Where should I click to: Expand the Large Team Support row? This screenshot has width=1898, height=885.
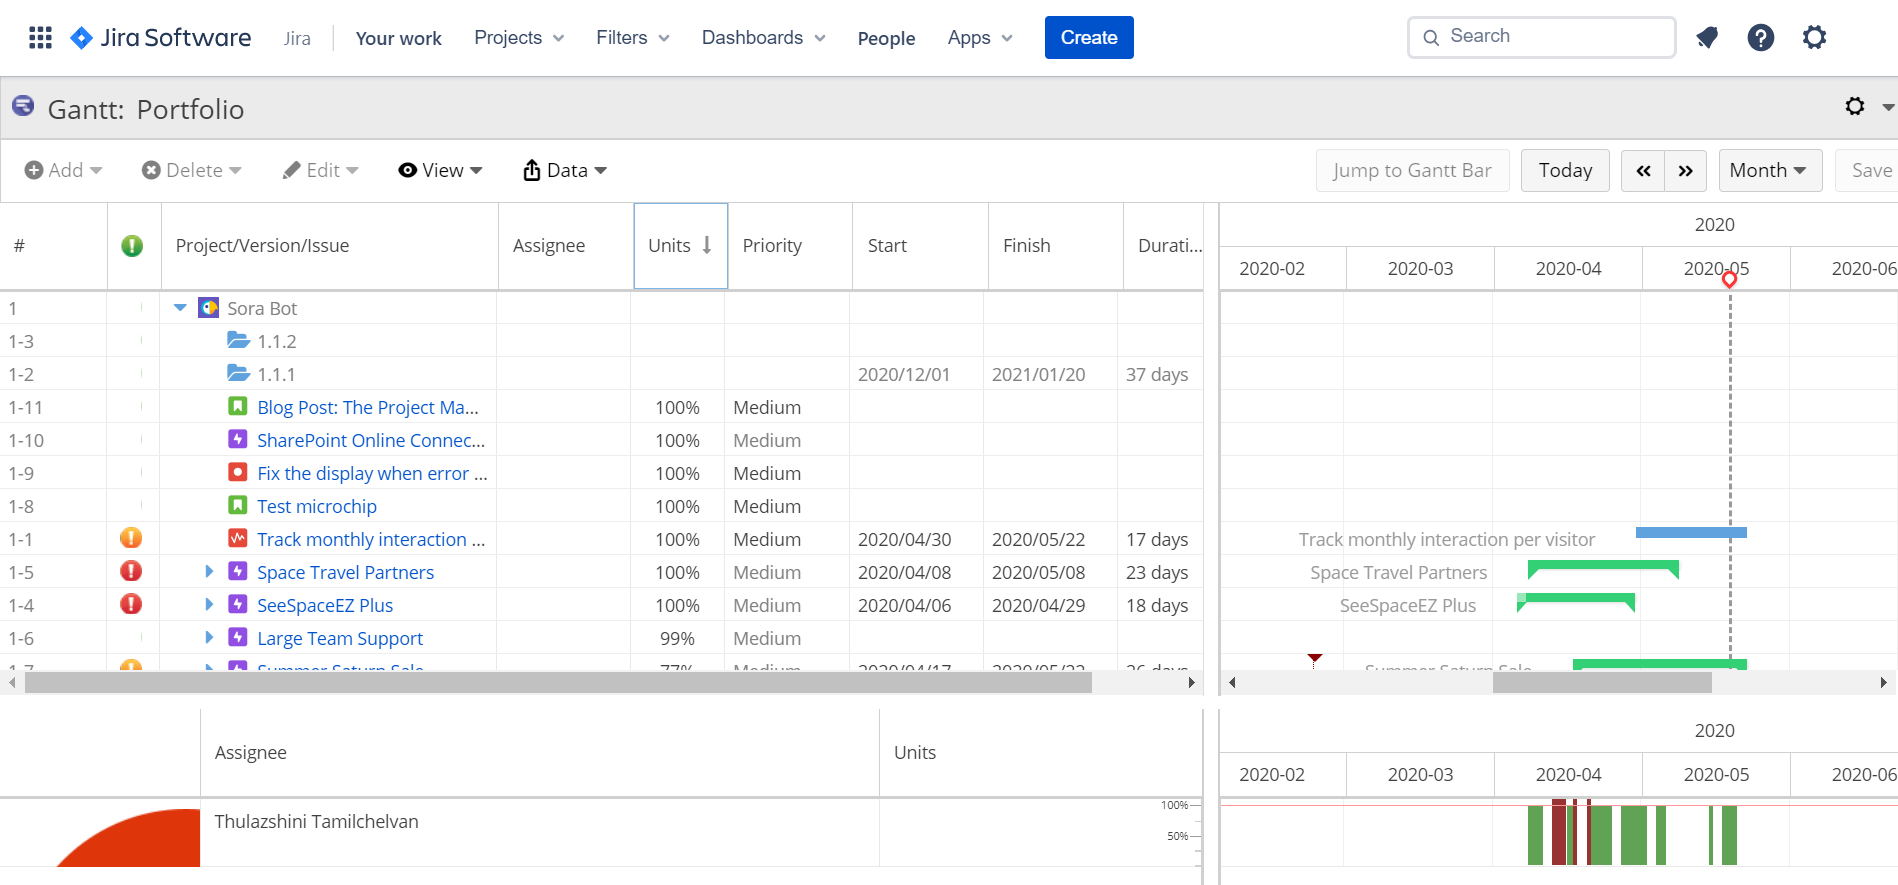[x=209, y=637]
